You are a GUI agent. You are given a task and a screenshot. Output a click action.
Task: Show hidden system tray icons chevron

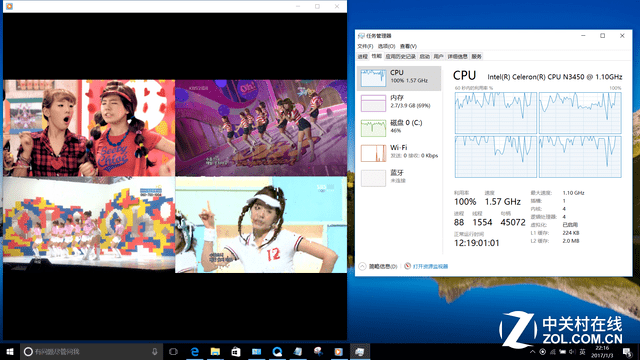[532, 351]
